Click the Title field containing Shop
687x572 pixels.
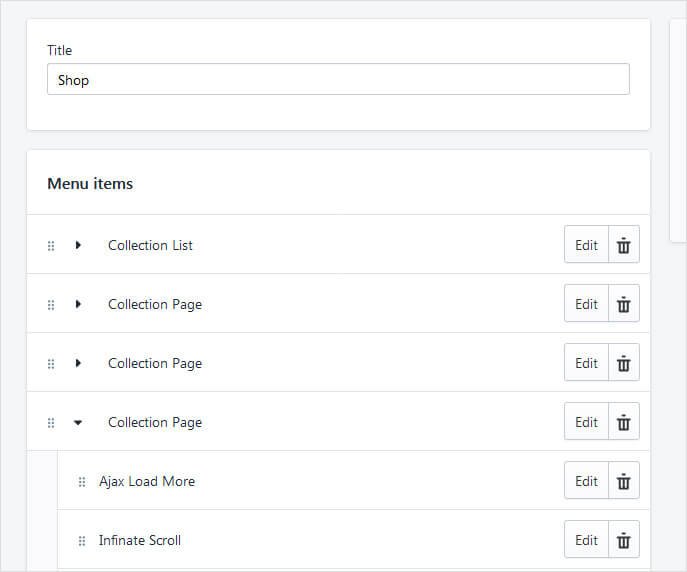click(x=338, y=80)
